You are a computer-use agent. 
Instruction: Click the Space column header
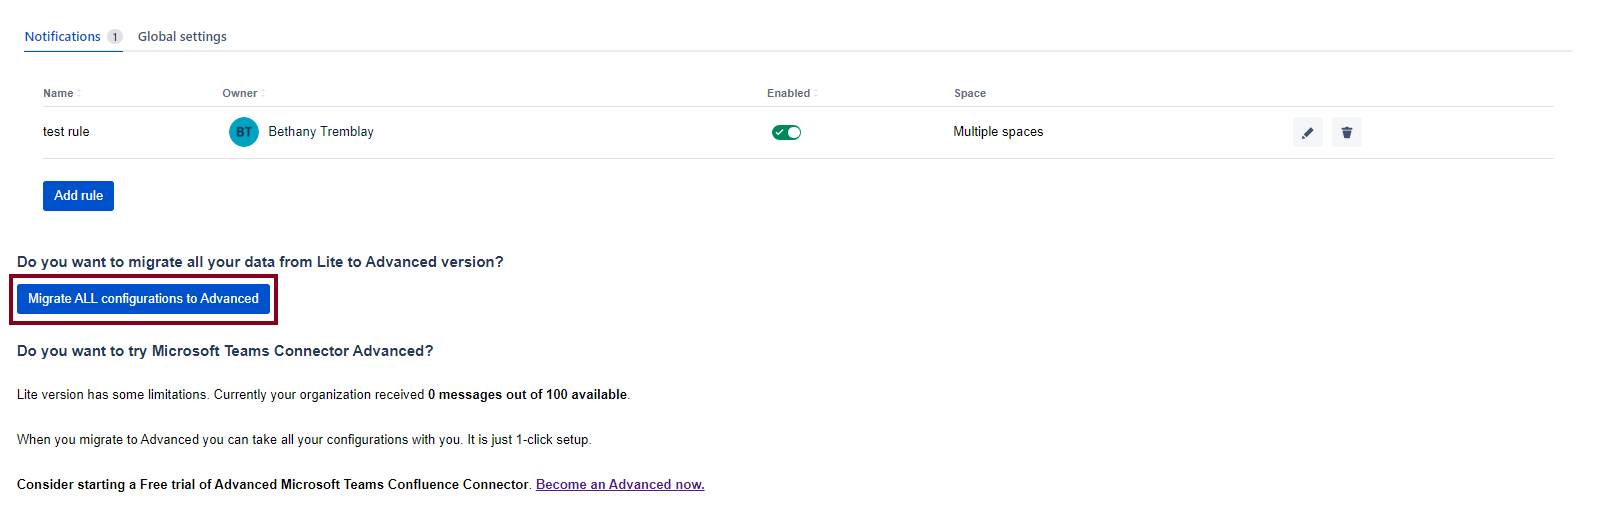tap(969, 93)
